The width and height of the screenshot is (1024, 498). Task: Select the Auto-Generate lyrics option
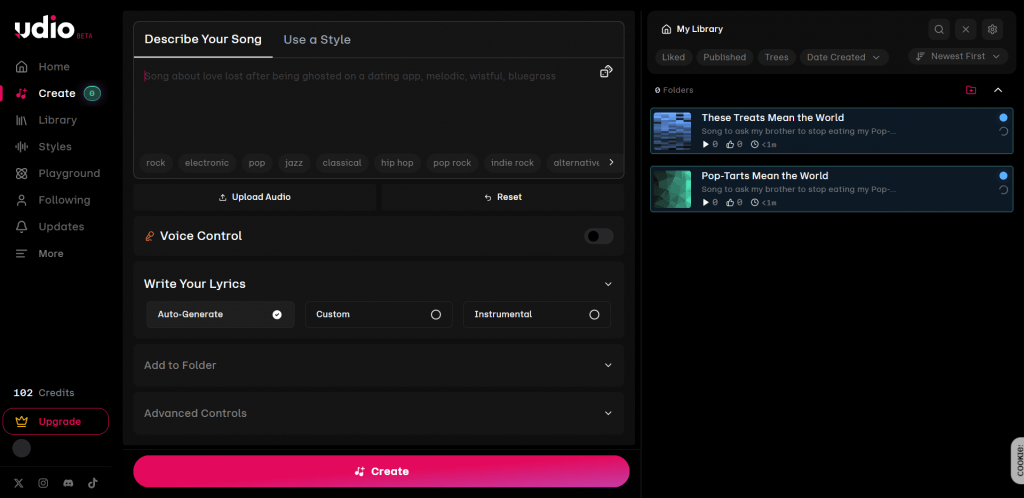221,315
